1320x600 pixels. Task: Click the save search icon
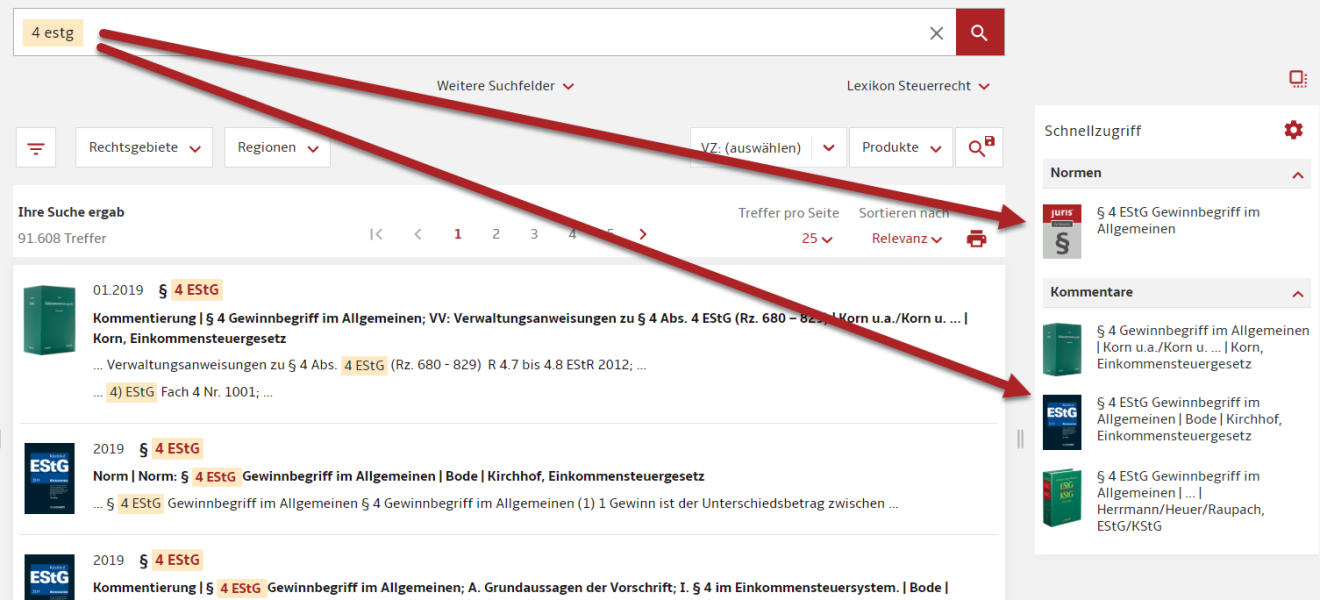979,148
